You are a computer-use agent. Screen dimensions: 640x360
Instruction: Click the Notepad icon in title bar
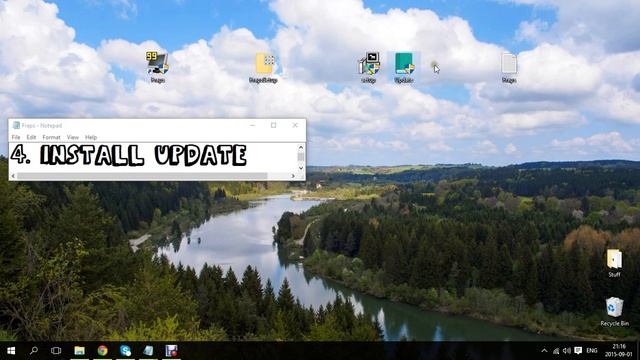click(16, 125)
